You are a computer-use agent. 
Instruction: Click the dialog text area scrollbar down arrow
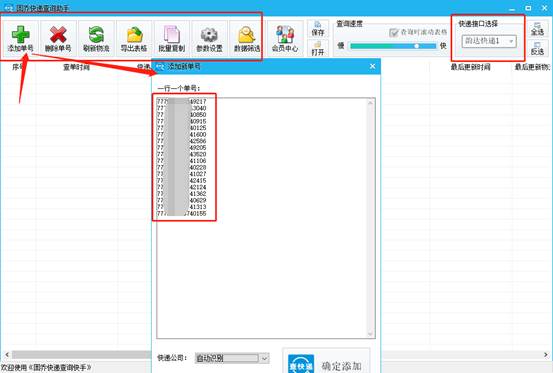pos(370,333)
